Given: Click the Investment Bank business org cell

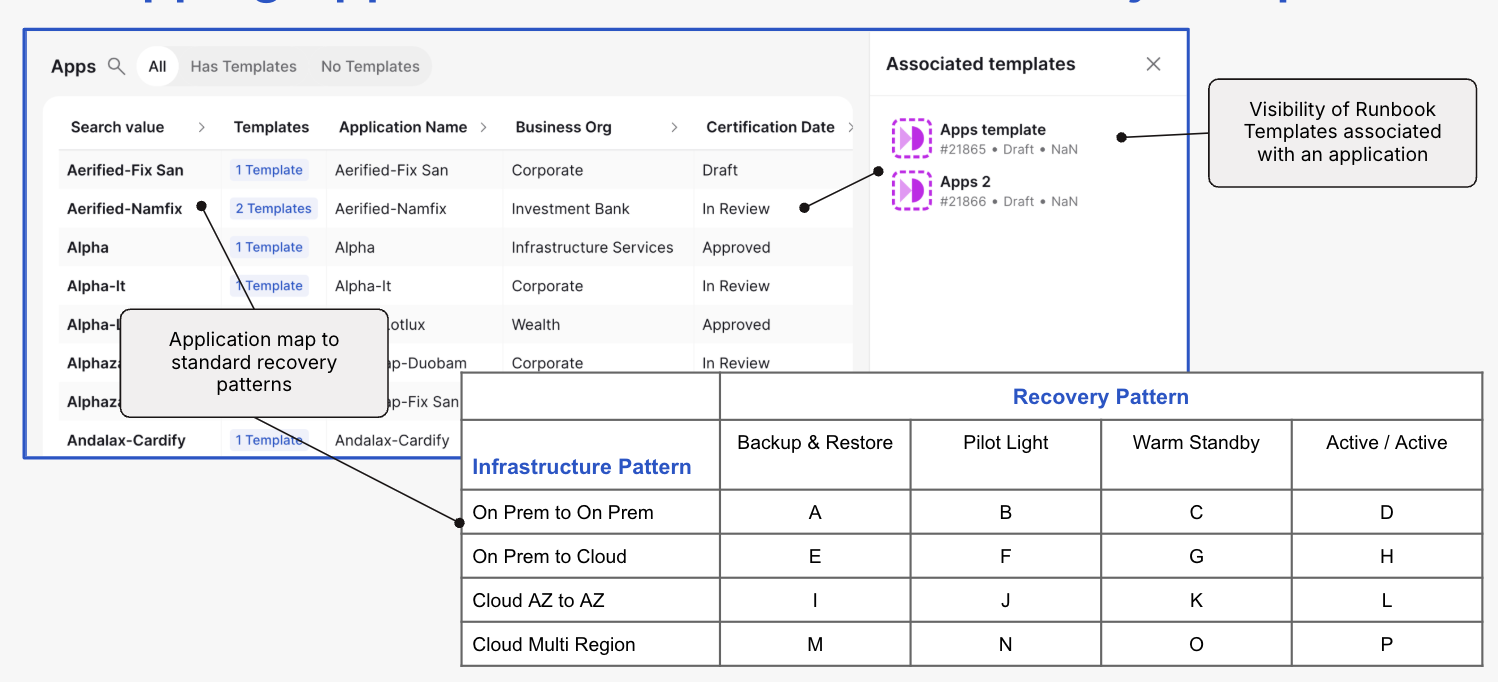Looking at the screenshot, I should [x=571, y=209].
